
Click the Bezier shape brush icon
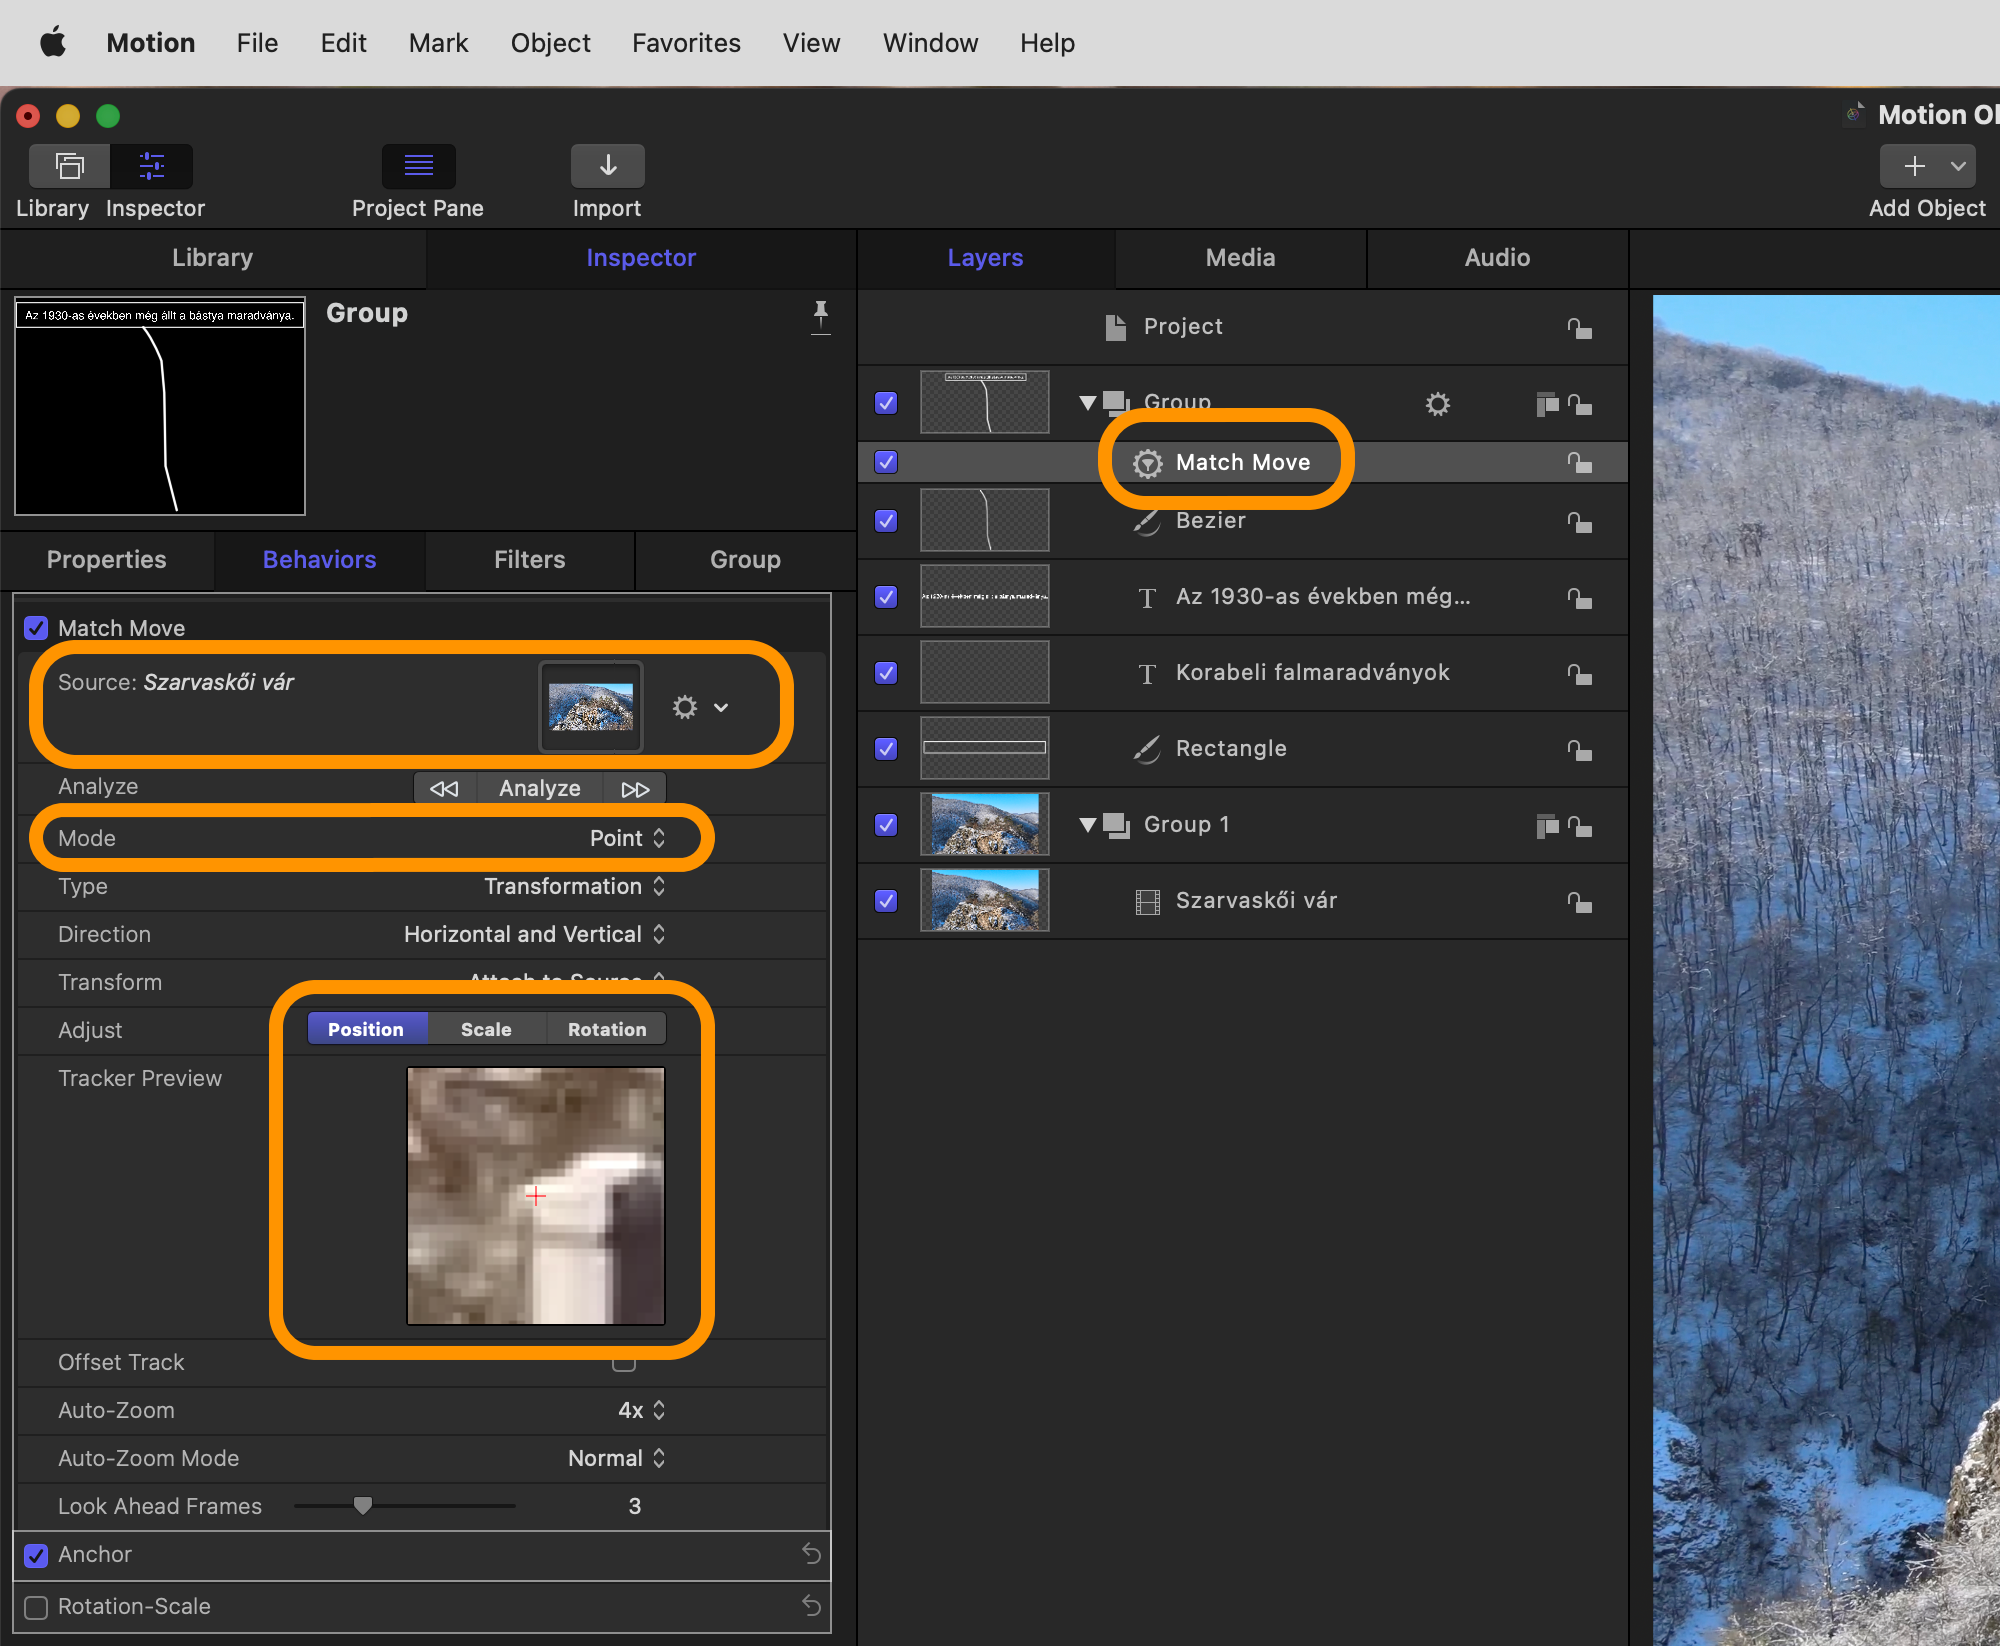coord(1147,521)
